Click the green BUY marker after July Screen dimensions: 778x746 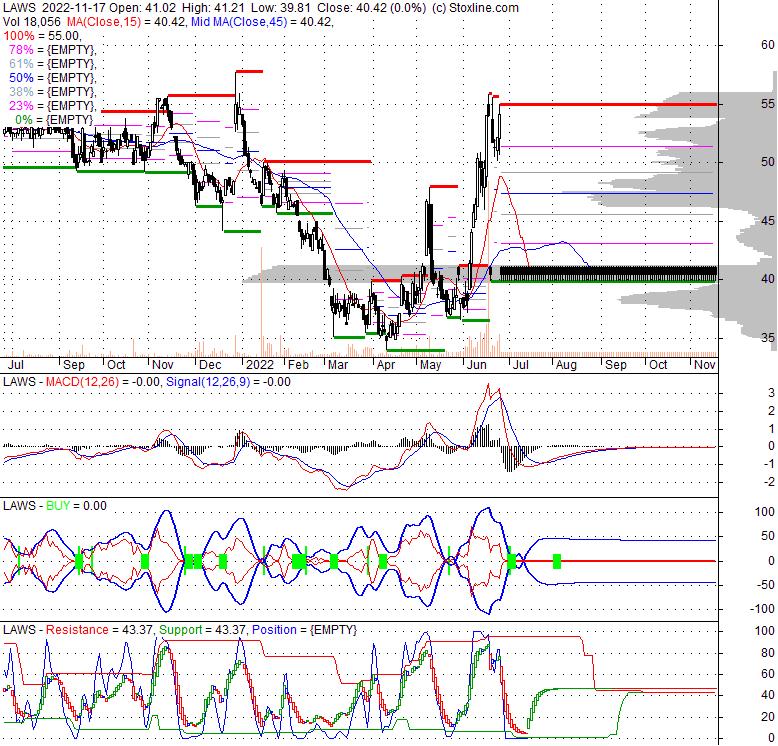(x=557, y=561)
